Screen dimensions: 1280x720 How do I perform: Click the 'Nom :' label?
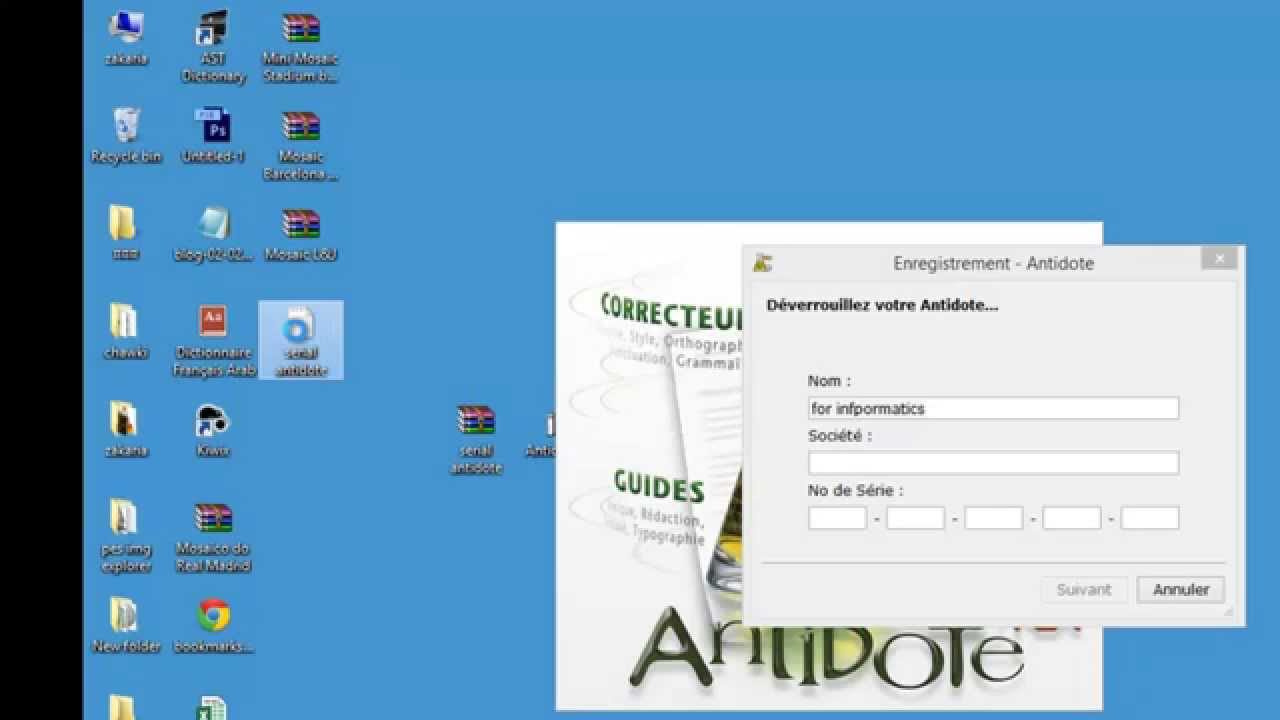coord(829,381)
